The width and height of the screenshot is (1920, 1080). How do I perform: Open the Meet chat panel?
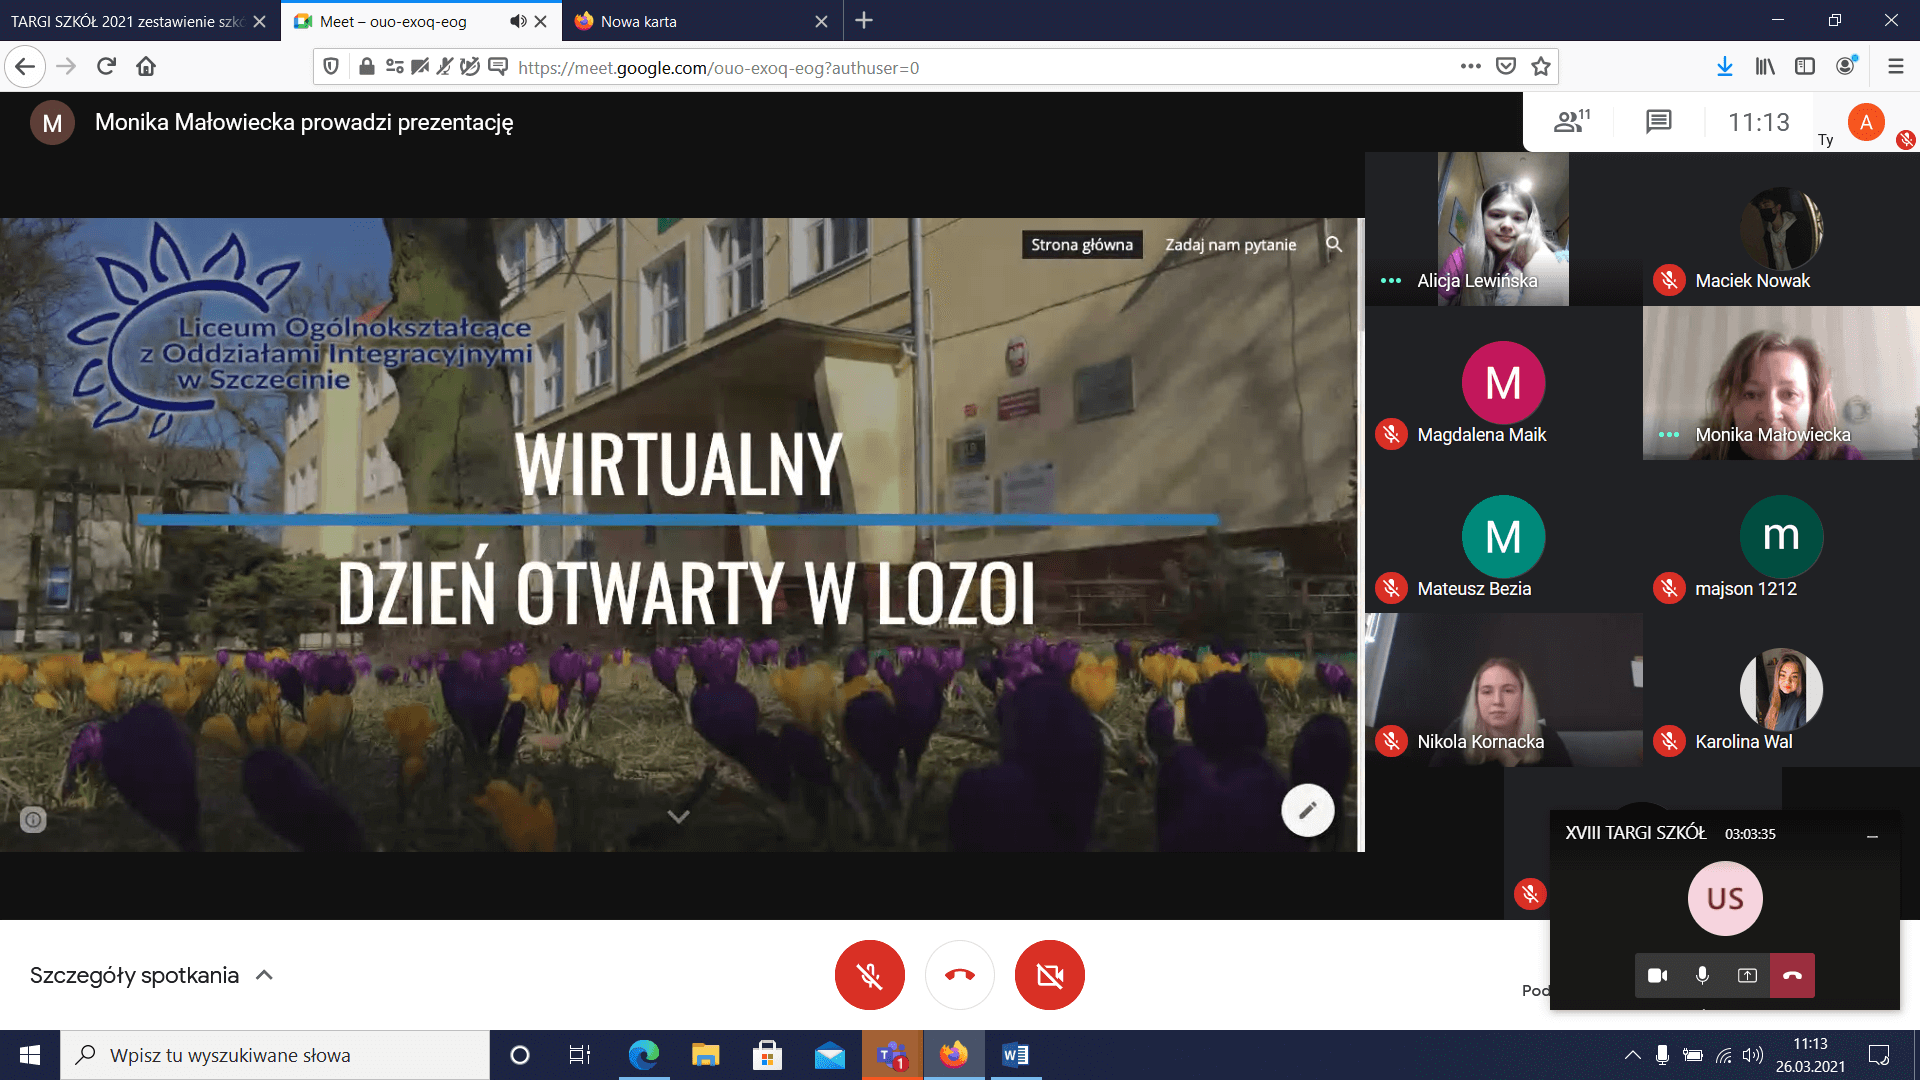coord(1658,122)
